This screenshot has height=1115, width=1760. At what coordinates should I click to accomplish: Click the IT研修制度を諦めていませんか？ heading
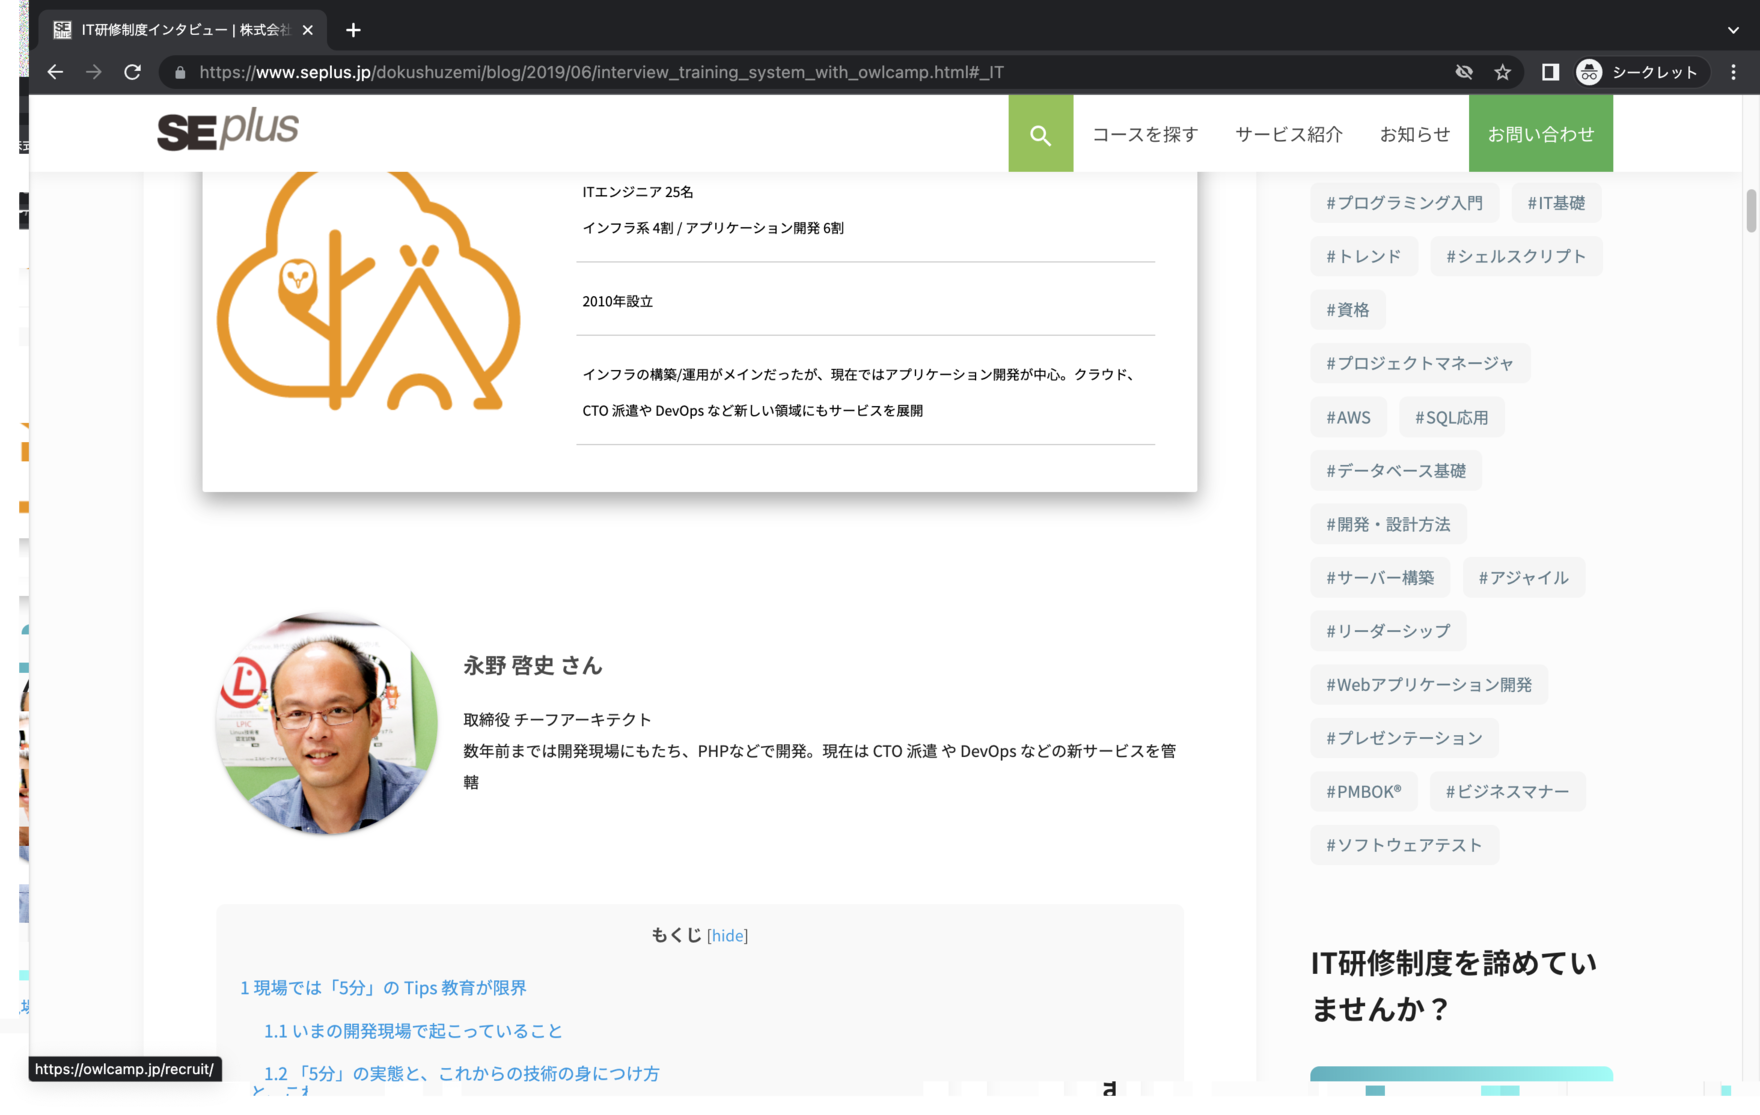click(x=1454, y=986)
